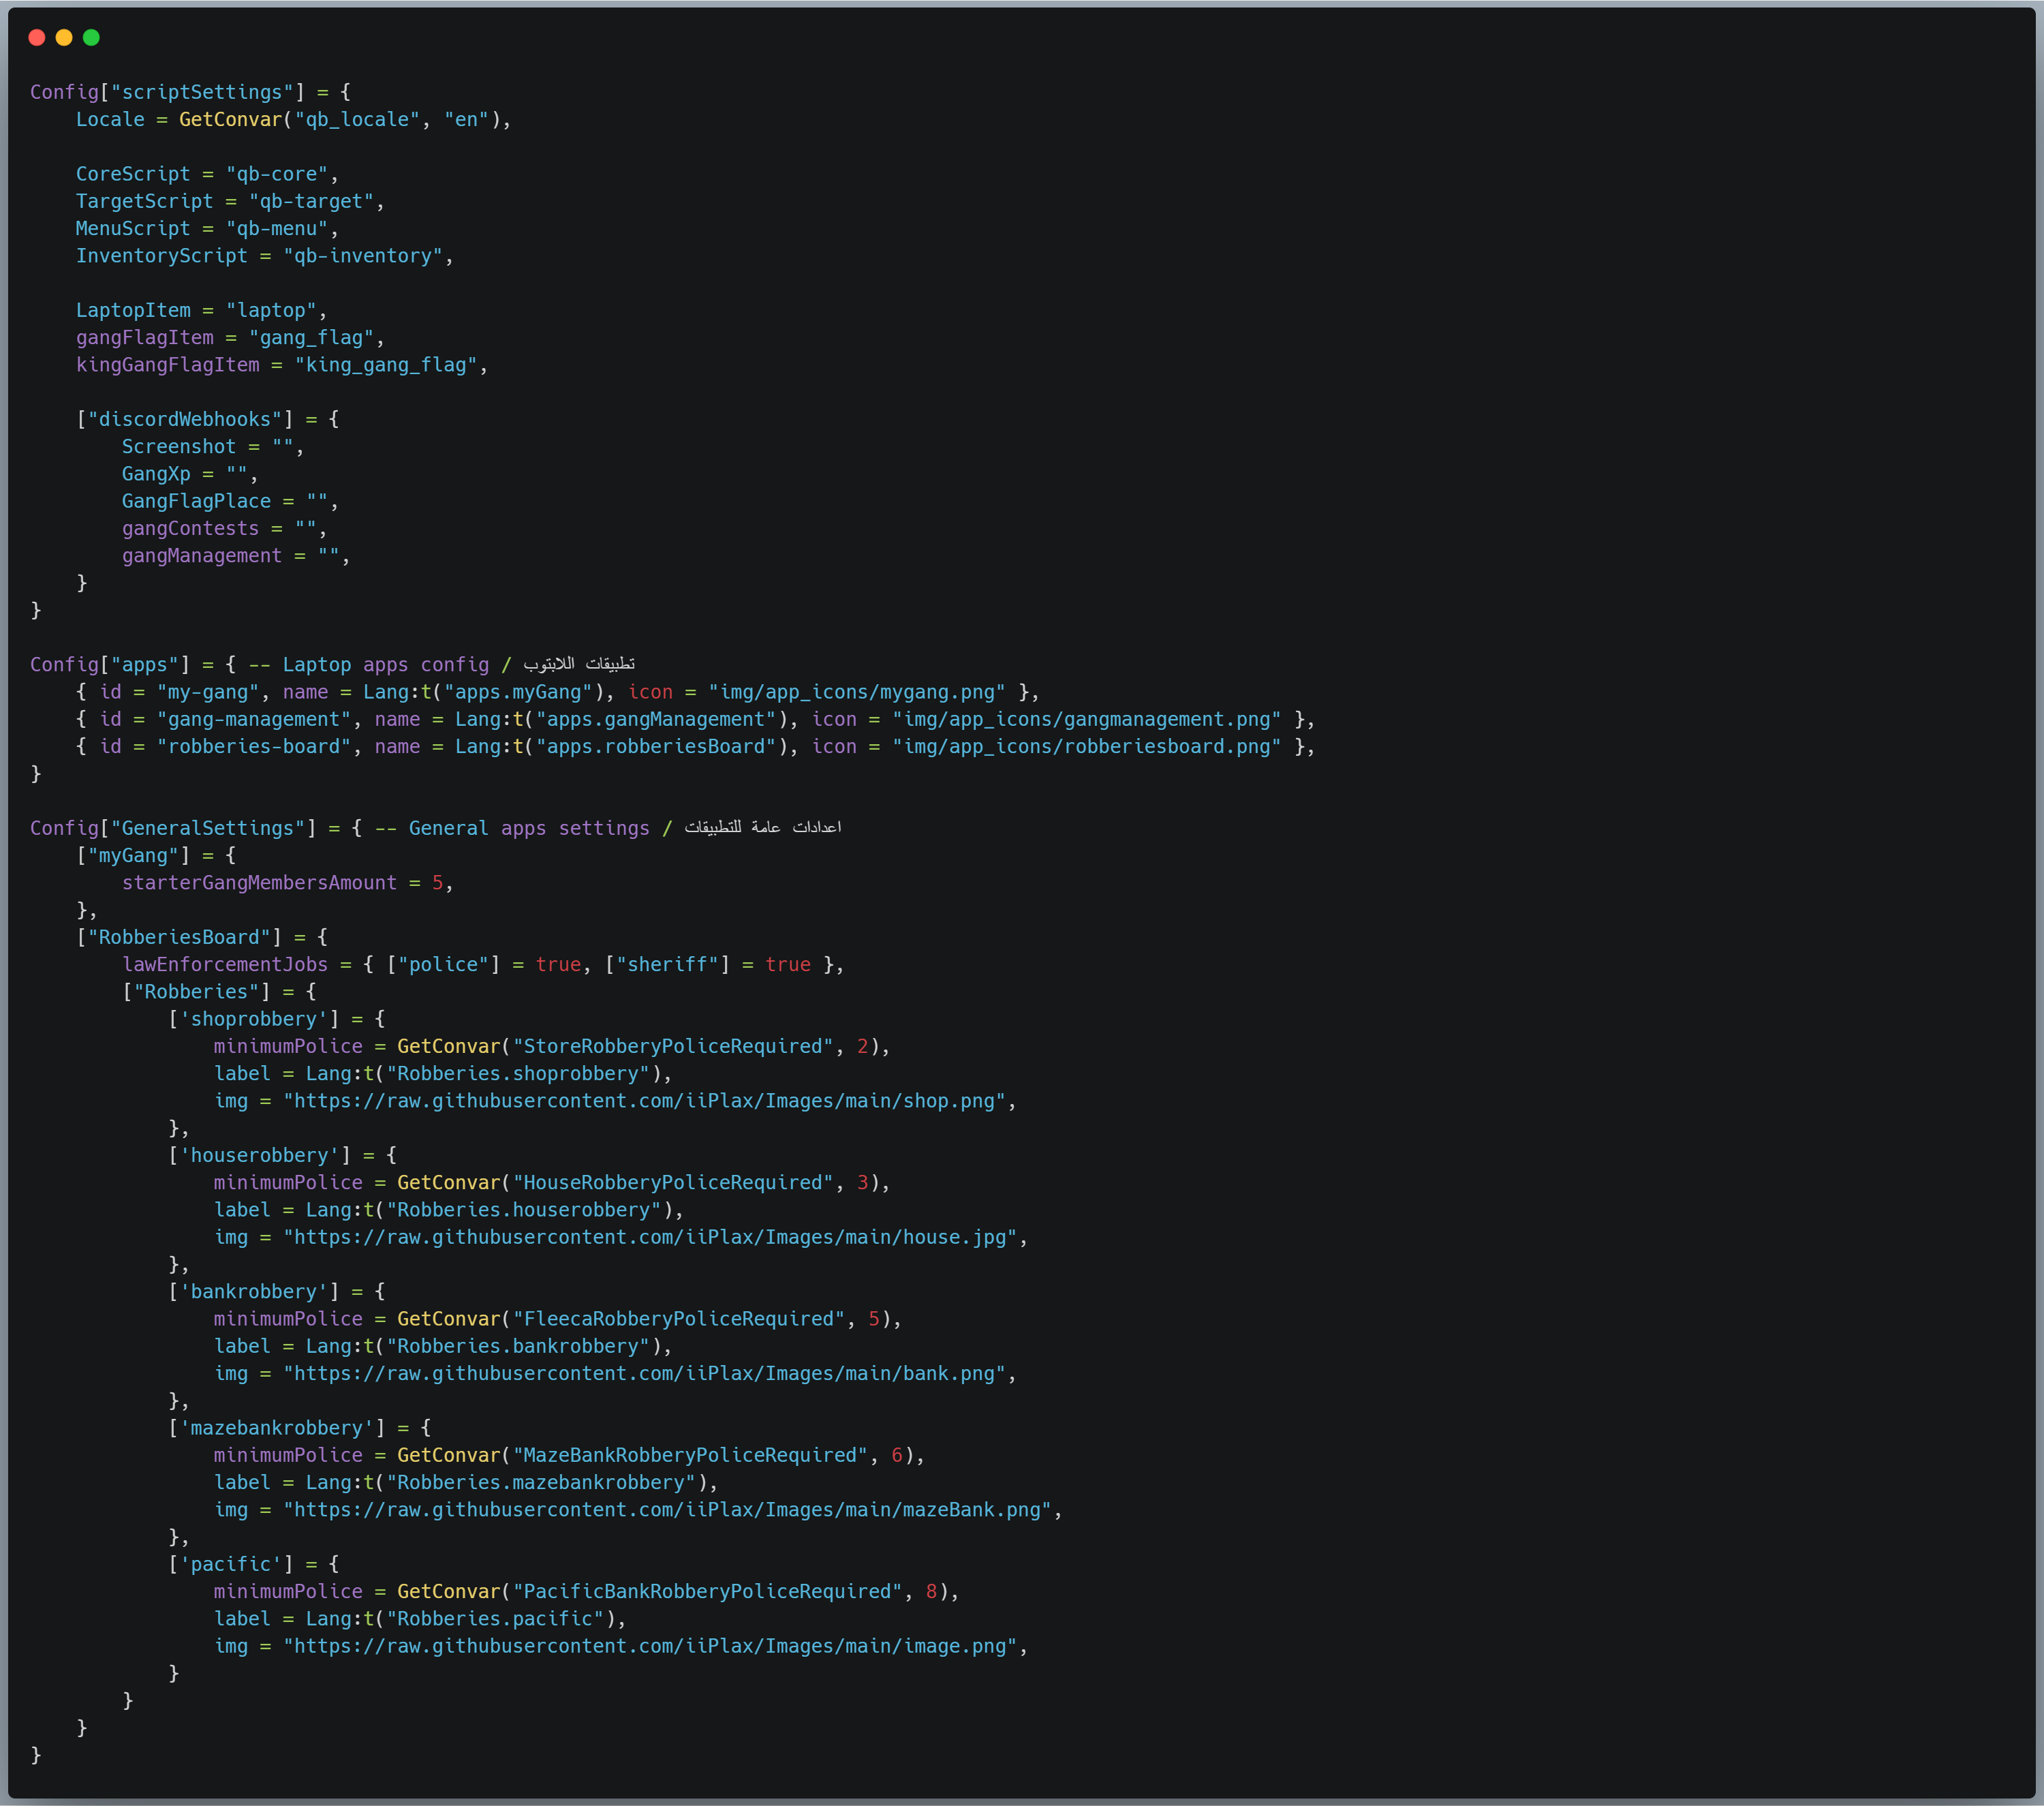Click the mazeBank.png image URL string

[x=668, y=1510]
